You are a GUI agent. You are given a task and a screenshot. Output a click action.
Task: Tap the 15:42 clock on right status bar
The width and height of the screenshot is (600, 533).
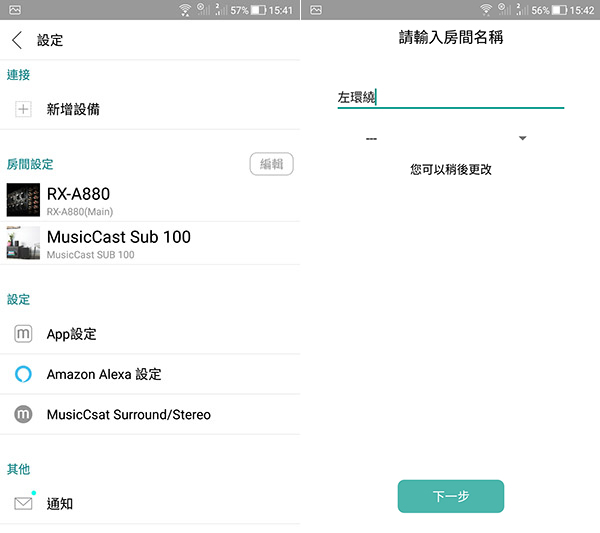[582, 10]
